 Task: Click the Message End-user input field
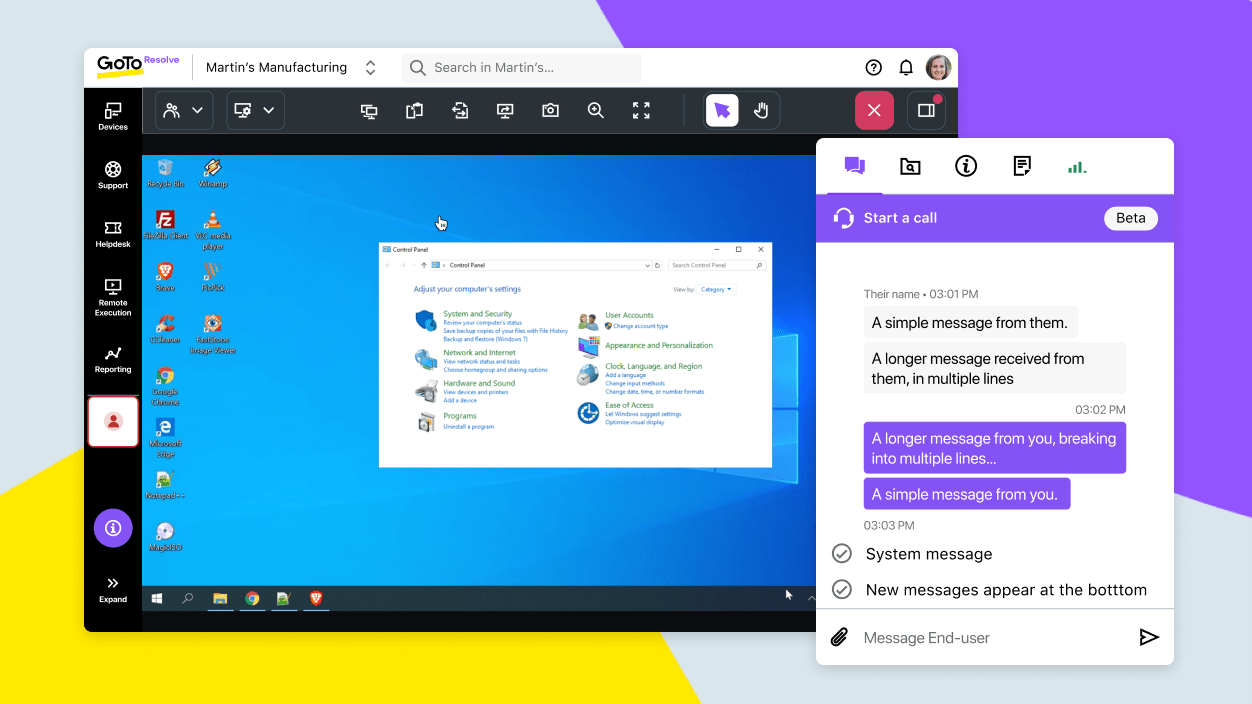pos(990,638)
